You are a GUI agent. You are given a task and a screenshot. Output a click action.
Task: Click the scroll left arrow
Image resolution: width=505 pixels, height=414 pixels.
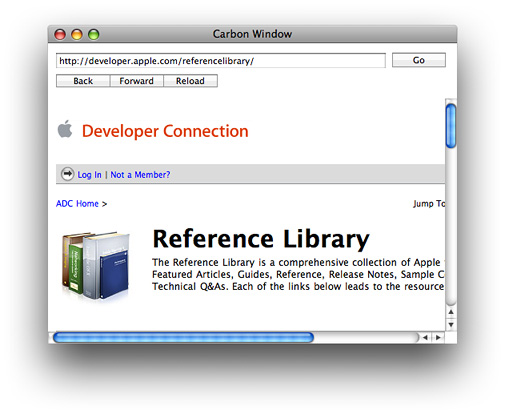pos(425,337)
